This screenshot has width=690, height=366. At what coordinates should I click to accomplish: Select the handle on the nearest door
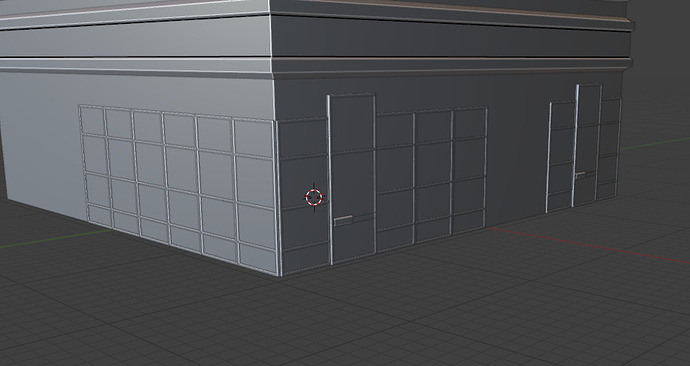(x=343, y=220)
